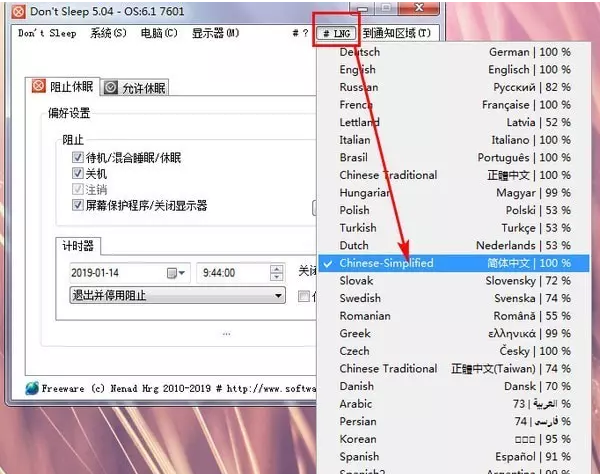Tick the checkbox right of action dropdown
Screen dimensions: 602x474
(x=304, y=296)
